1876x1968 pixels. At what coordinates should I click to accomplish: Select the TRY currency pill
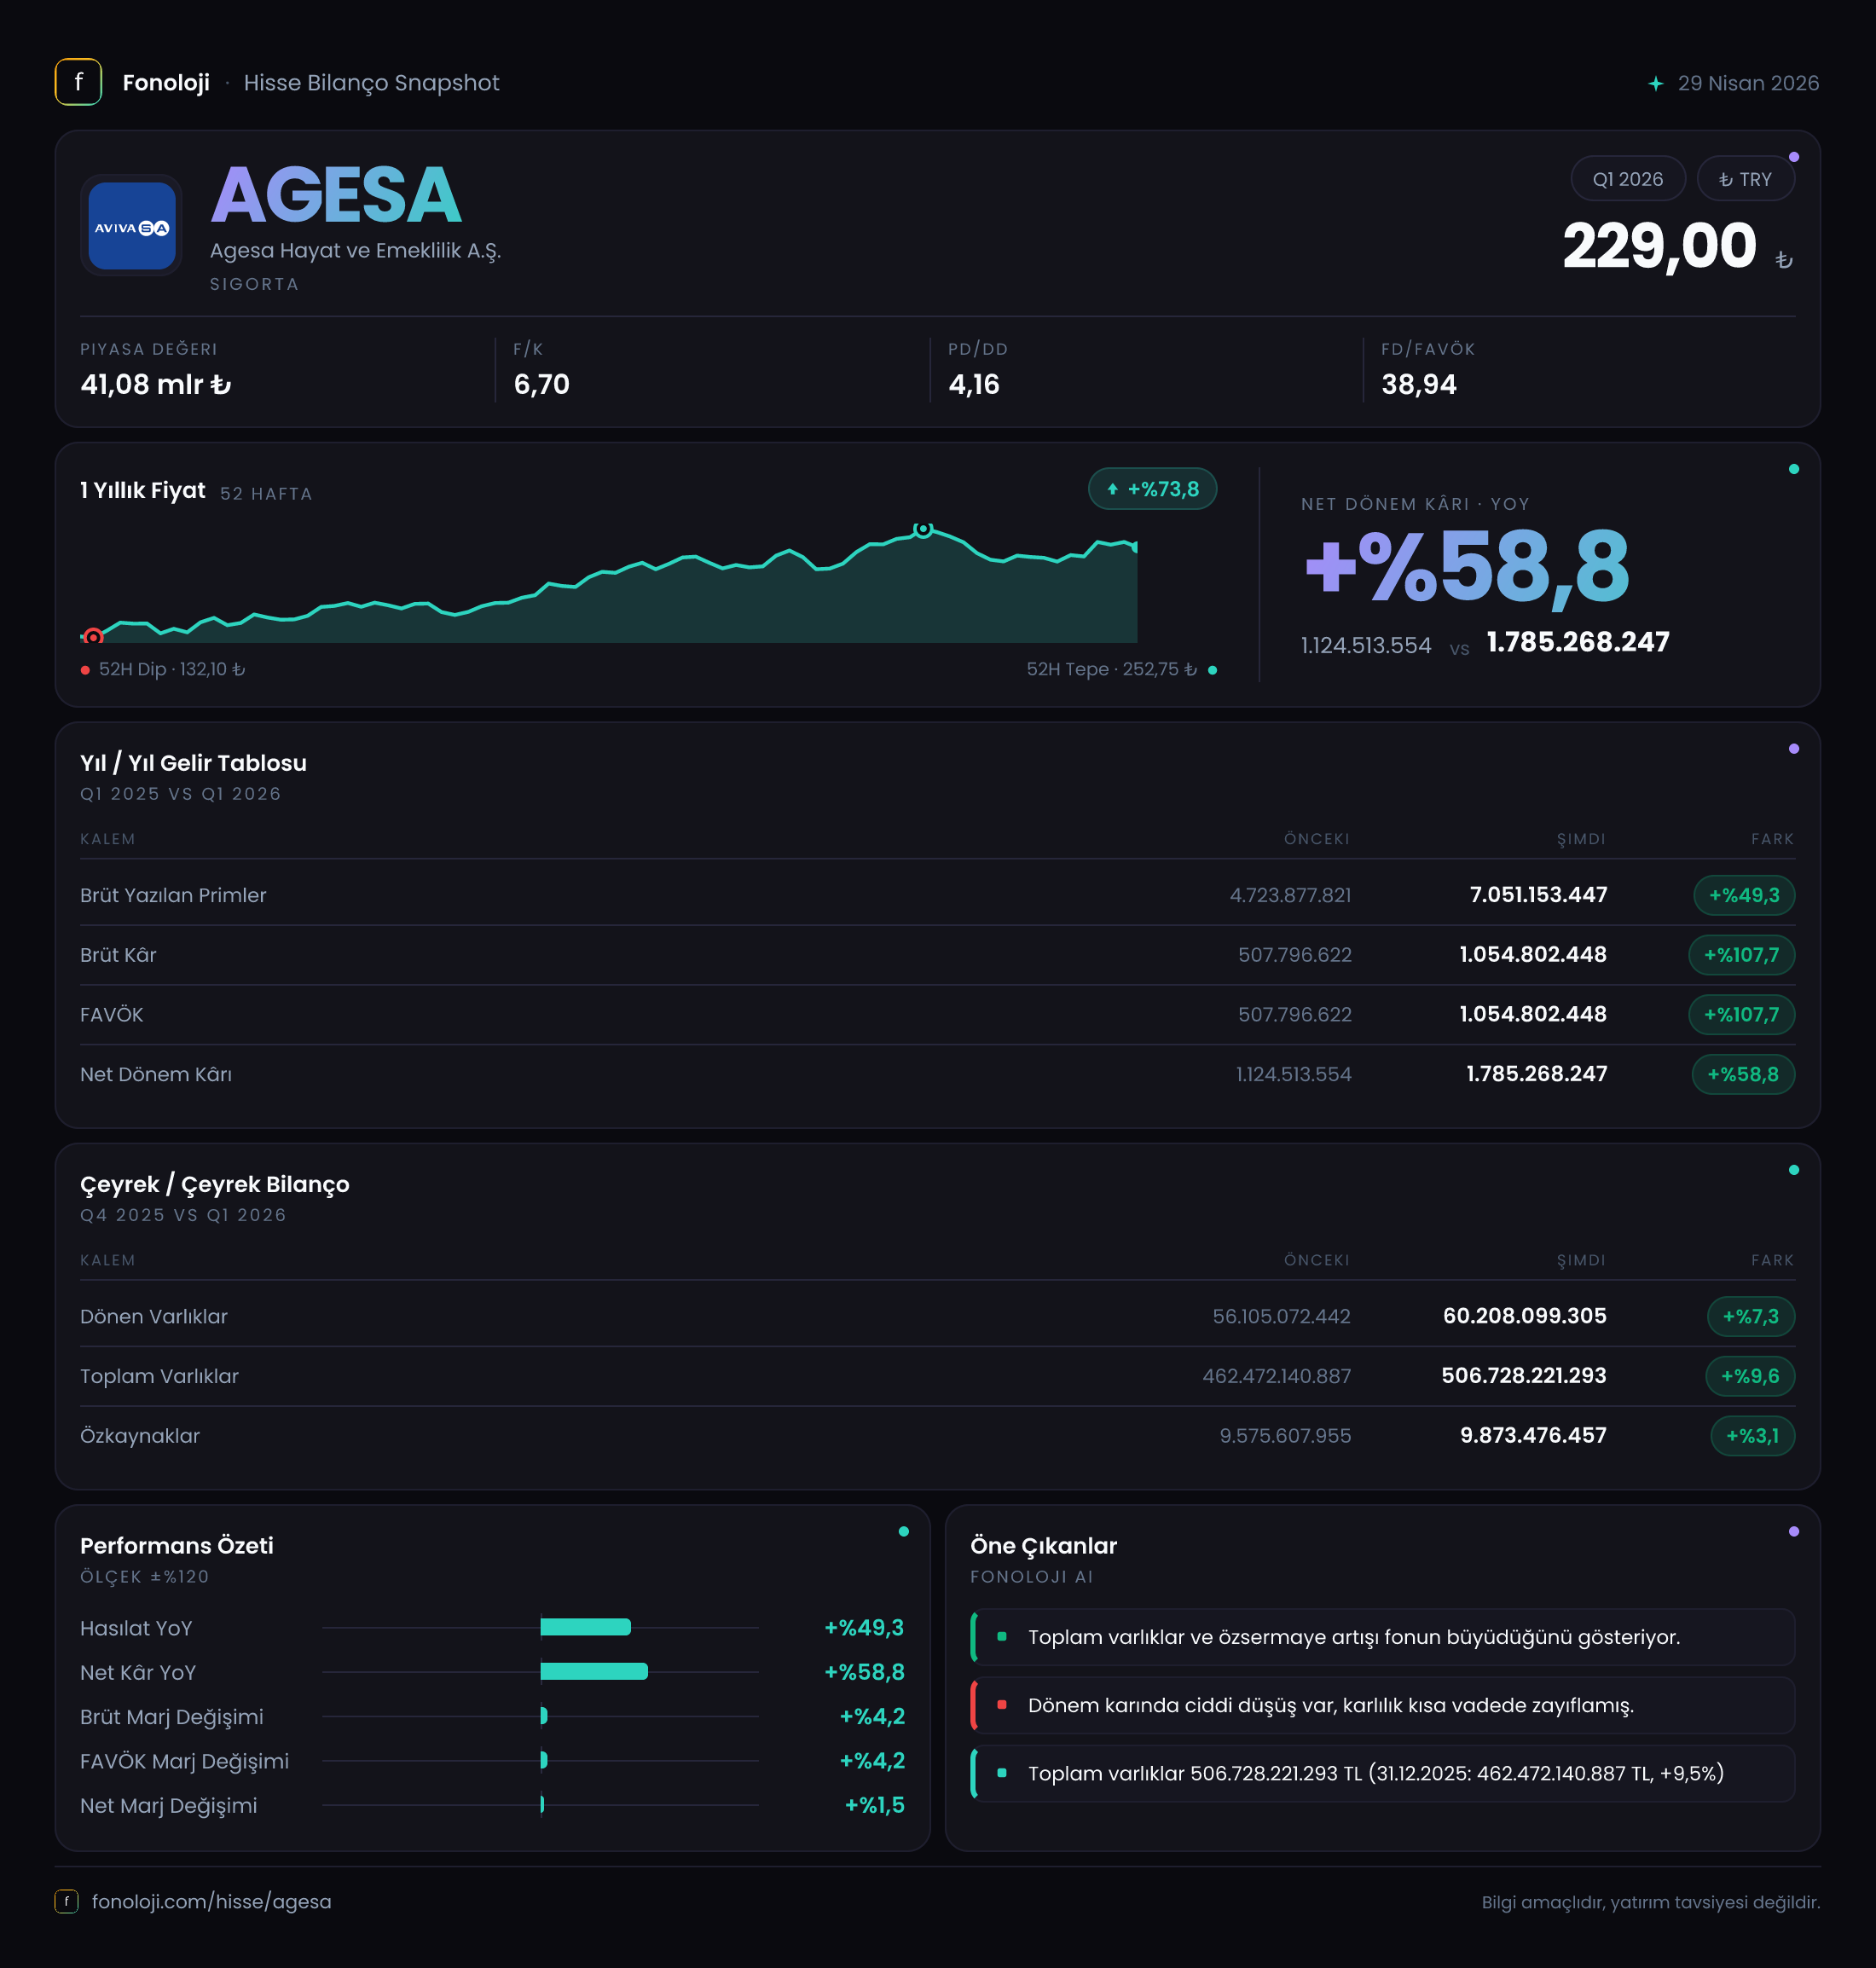(1745, 179)
